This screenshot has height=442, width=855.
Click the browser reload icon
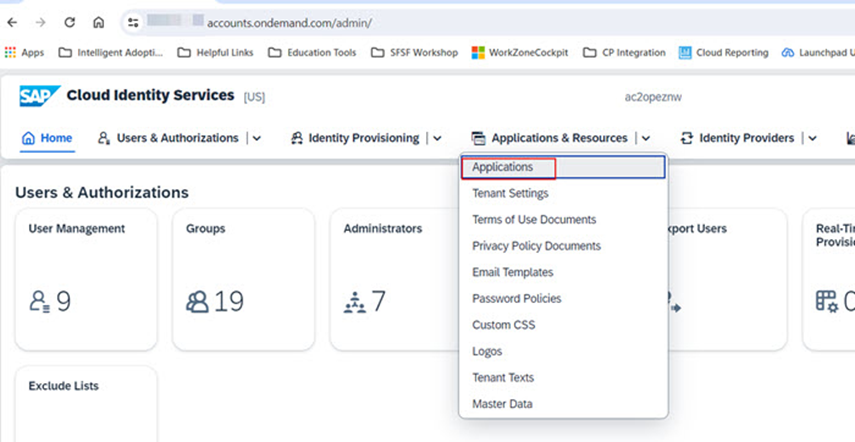pos(69,21)
